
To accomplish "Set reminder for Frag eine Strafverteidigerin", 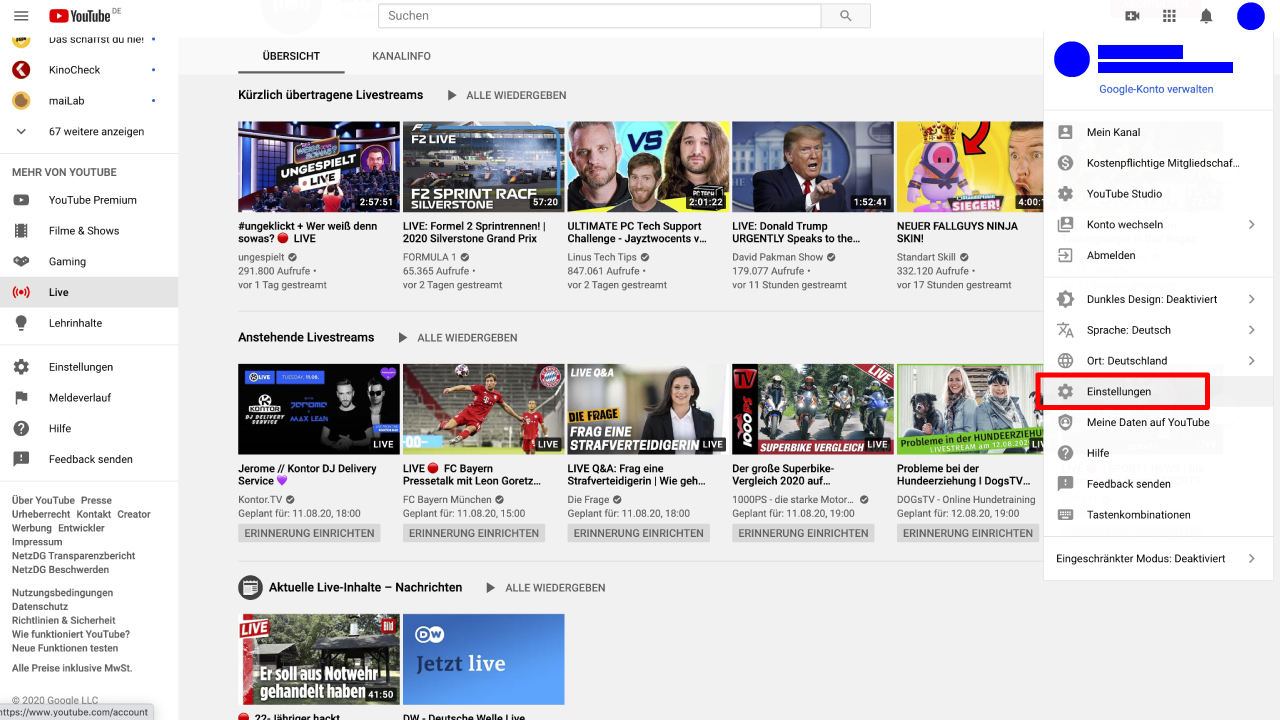I will pos(639,533).
